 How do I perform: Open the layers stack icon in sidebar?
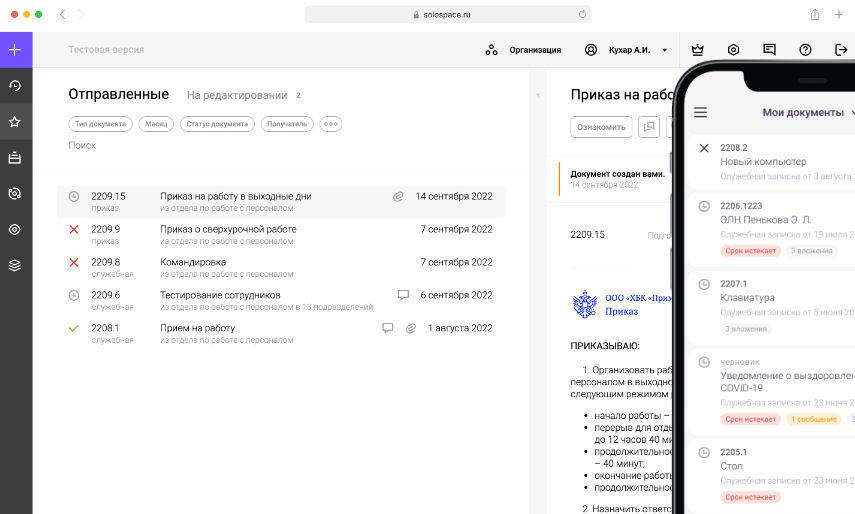15,265
